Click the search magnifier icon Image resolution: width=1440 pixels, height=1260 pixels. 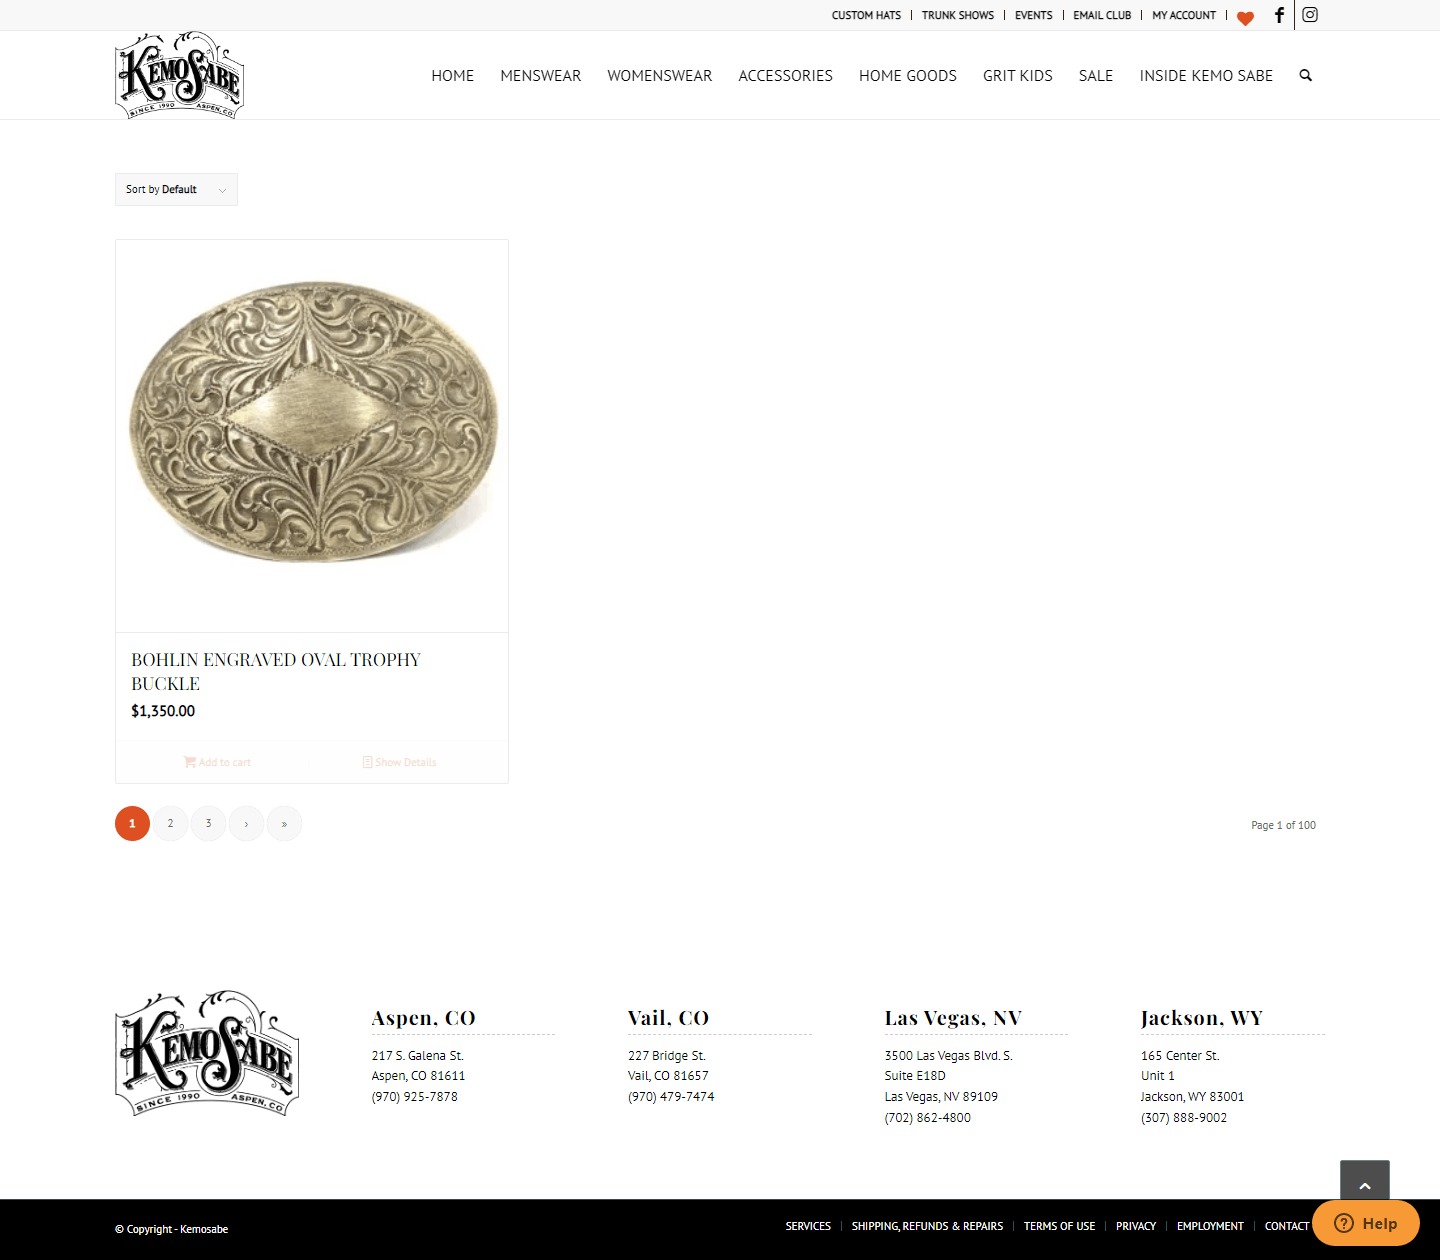[x=1305, y=75]
